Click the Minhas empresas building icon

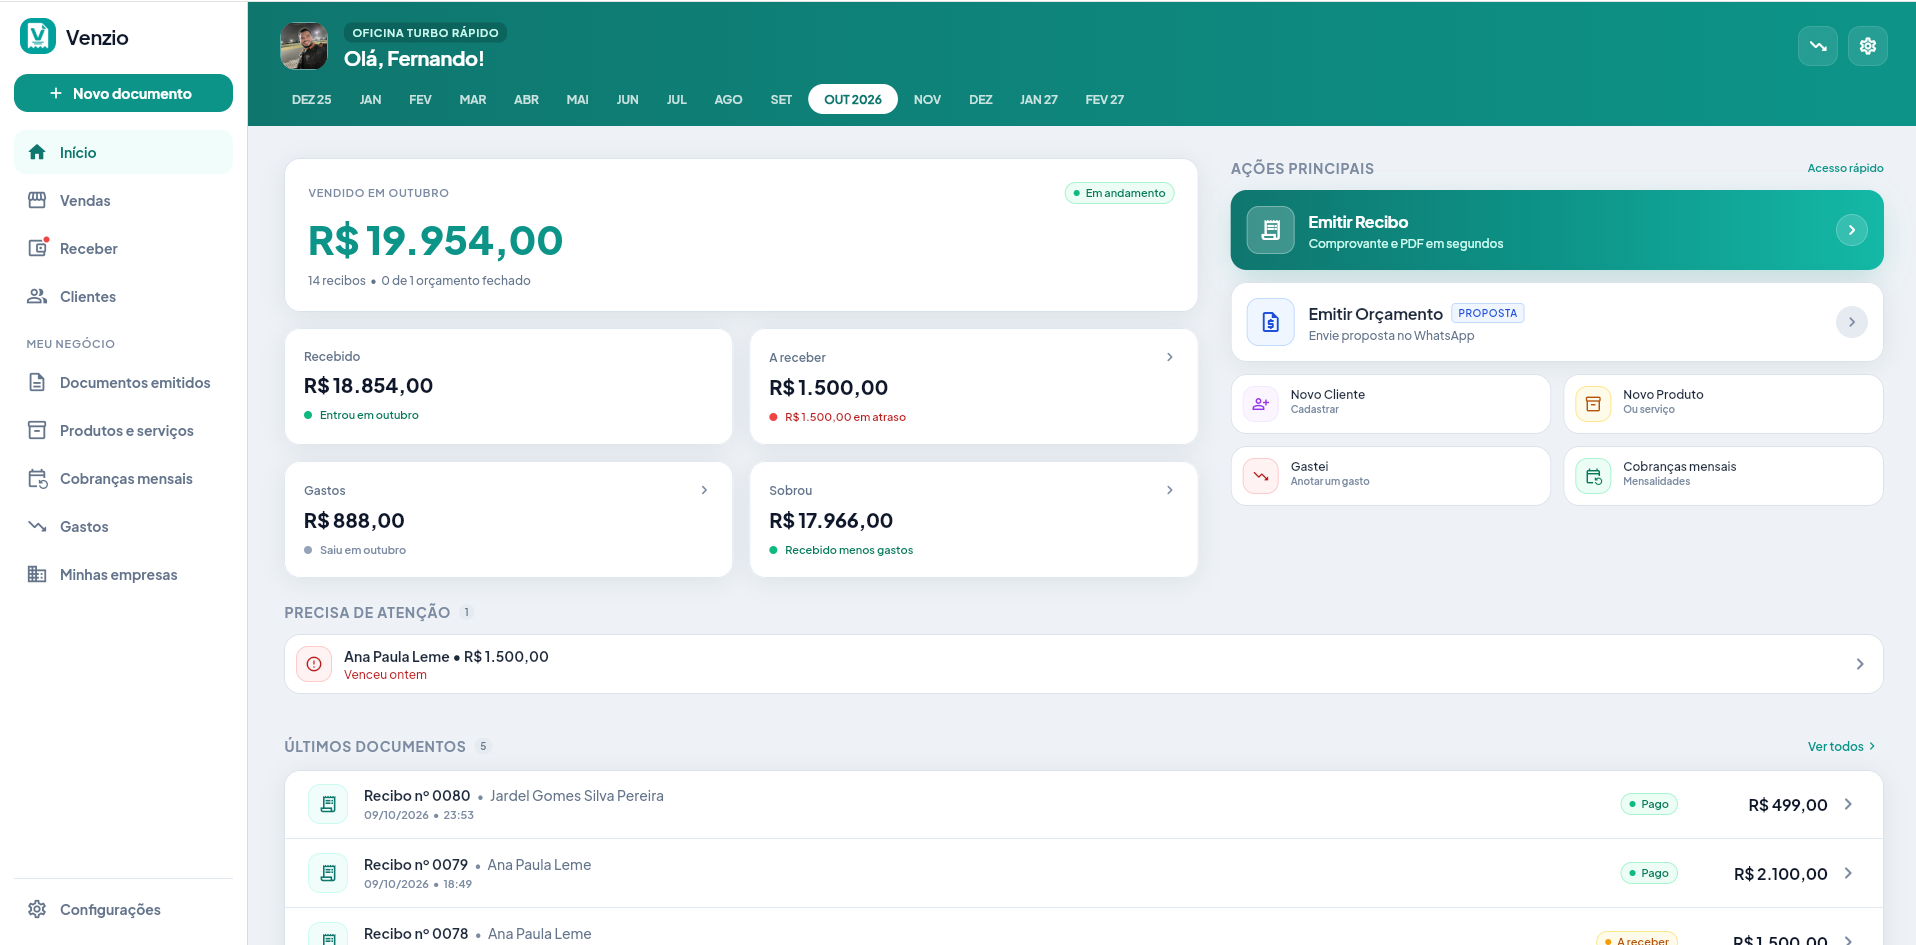[x=37, y=574]
